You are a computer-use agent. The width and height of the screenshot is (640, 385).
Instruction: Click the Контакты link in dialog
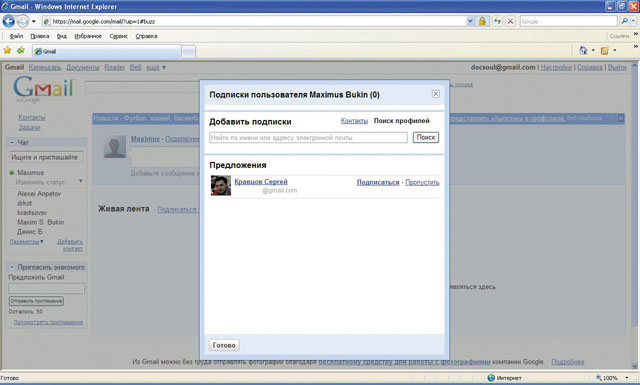354,121
